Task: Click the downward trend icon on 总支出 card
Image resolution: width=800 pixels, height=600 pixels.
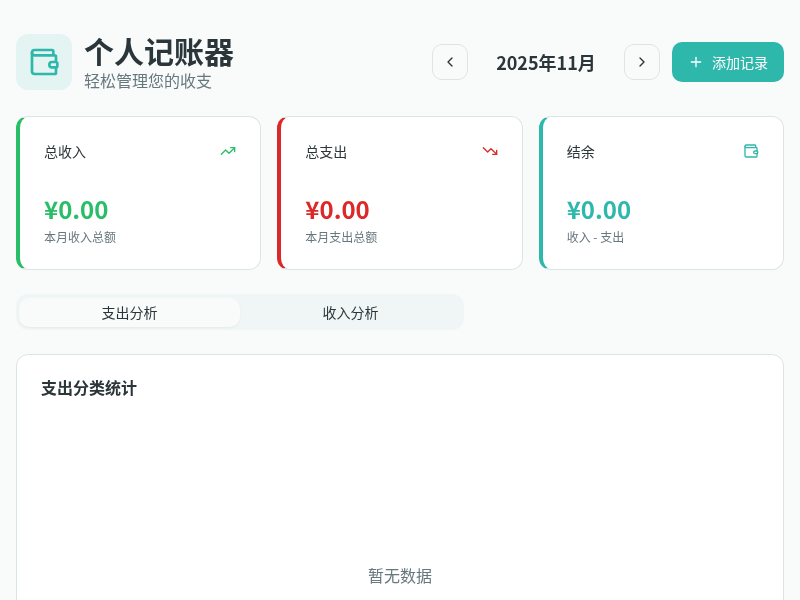Action: [x=489, y=150]
